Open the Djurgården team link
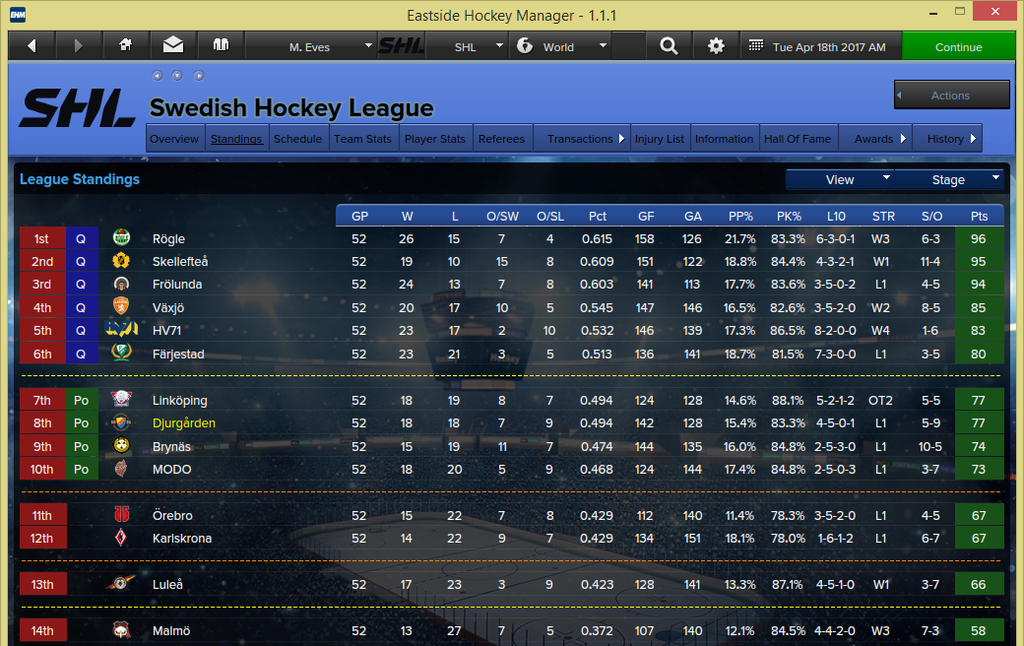 pyautogui.click(x=184, y=423)
